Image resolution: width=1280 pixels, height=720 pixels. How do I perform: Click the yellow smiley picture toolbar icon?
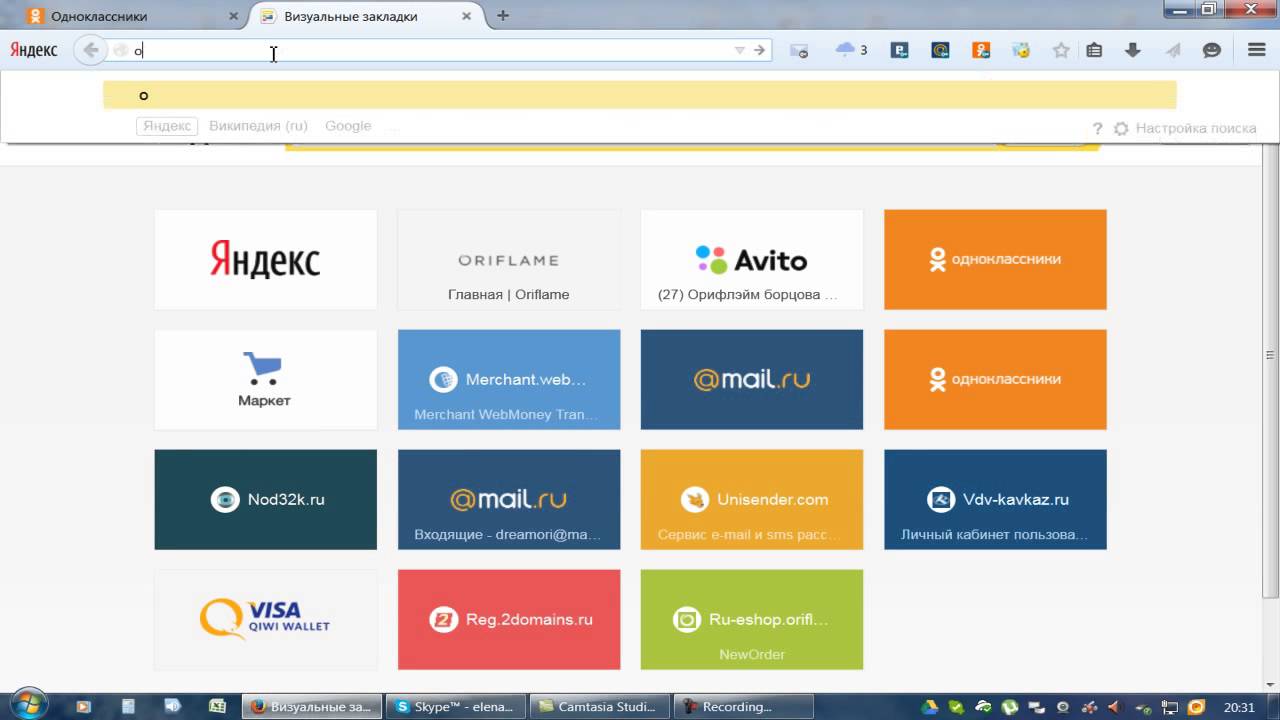[1021, 50]
